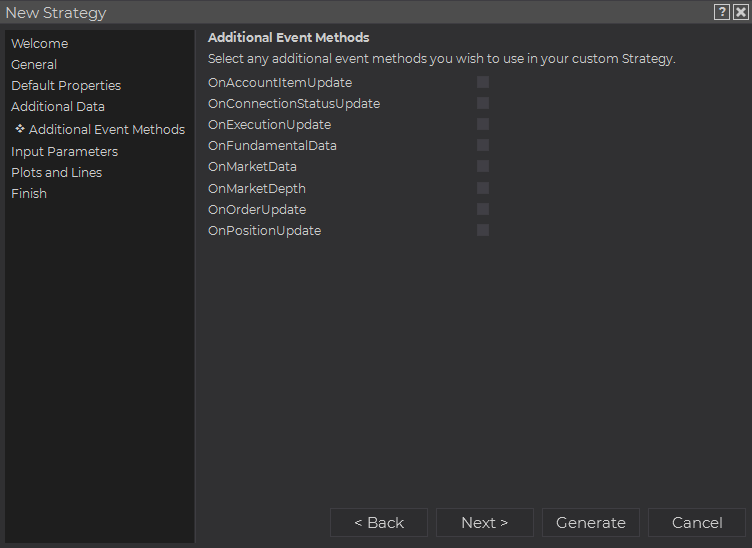Click the Generate button

pyautogui.click(x=591, y=523)
